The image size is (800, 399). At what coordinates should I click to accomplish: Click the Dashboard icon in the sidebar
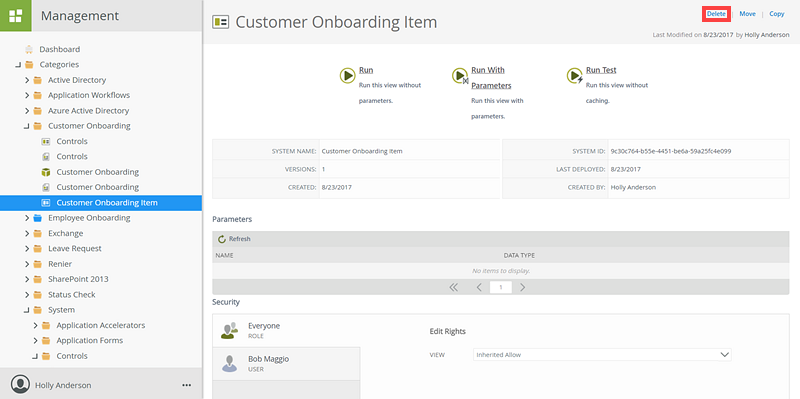pos(29,49)
